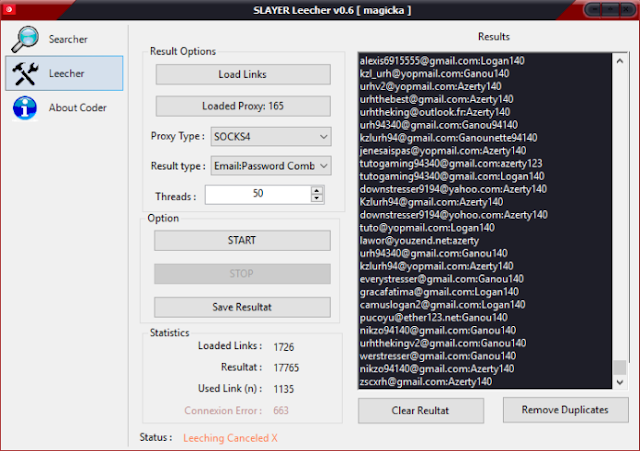Click the Results scrollbar up arrow

620,61
